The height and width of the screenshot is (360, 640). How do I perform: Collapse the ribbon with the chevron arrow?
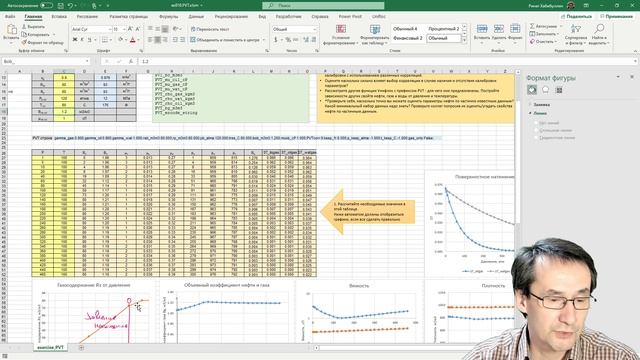(636, 51)
